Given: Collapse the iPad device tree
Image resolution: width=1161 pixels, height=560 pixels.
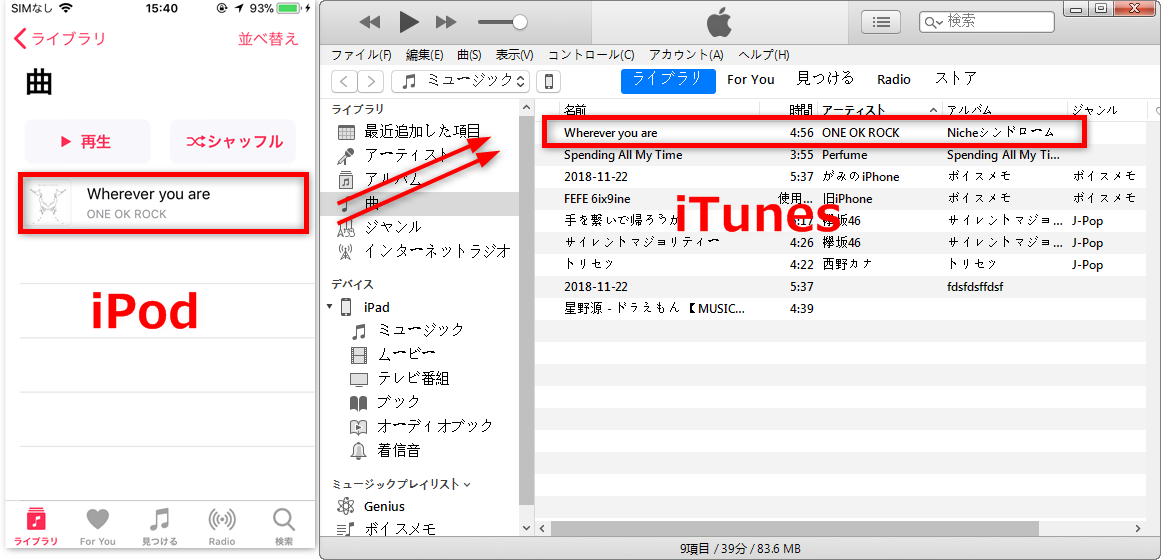Looking at the screenshot, I should tap(329, 306).
